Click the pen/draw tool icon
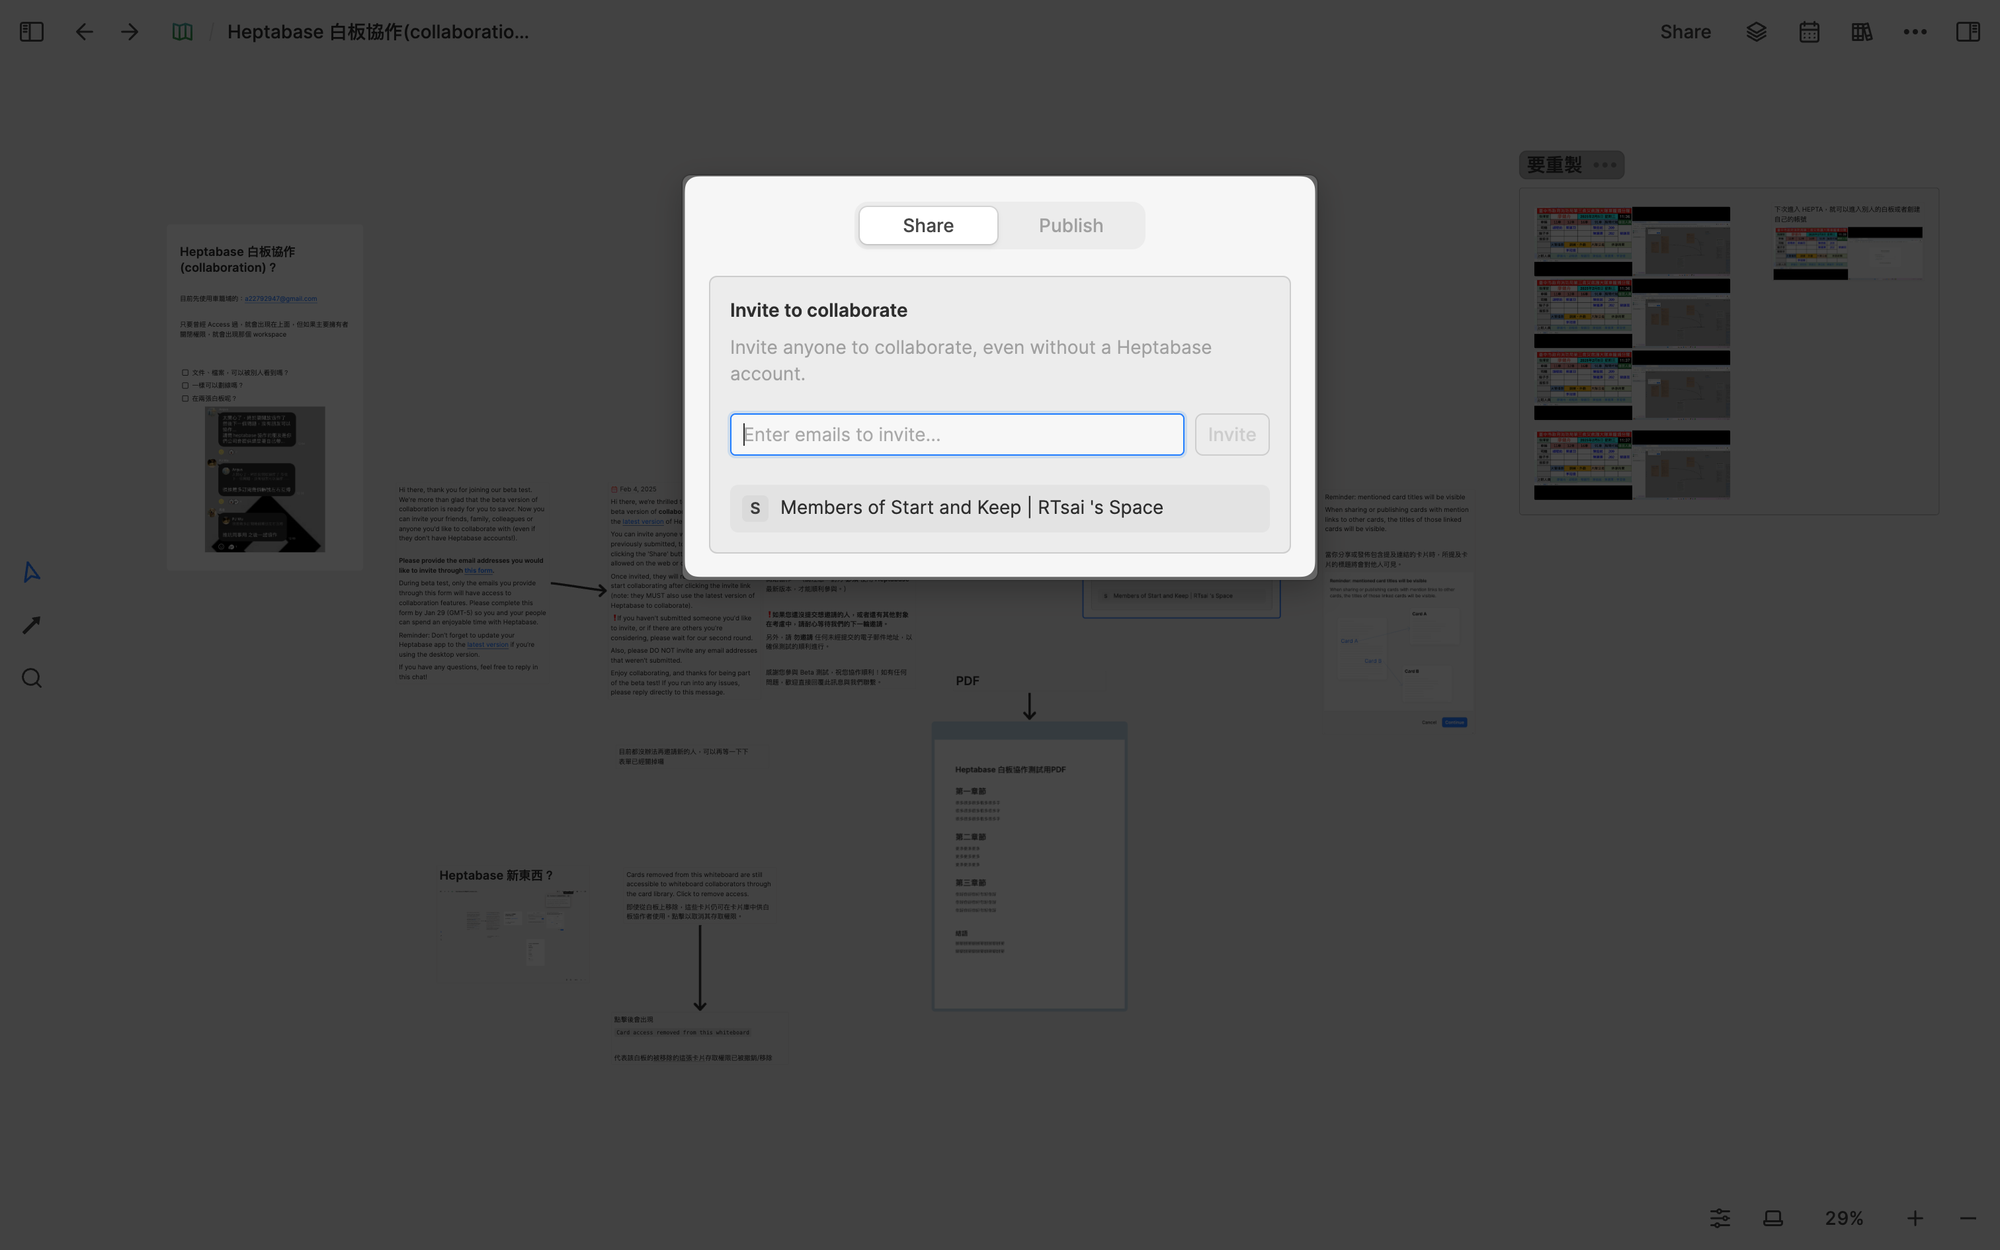 point(30,625)
